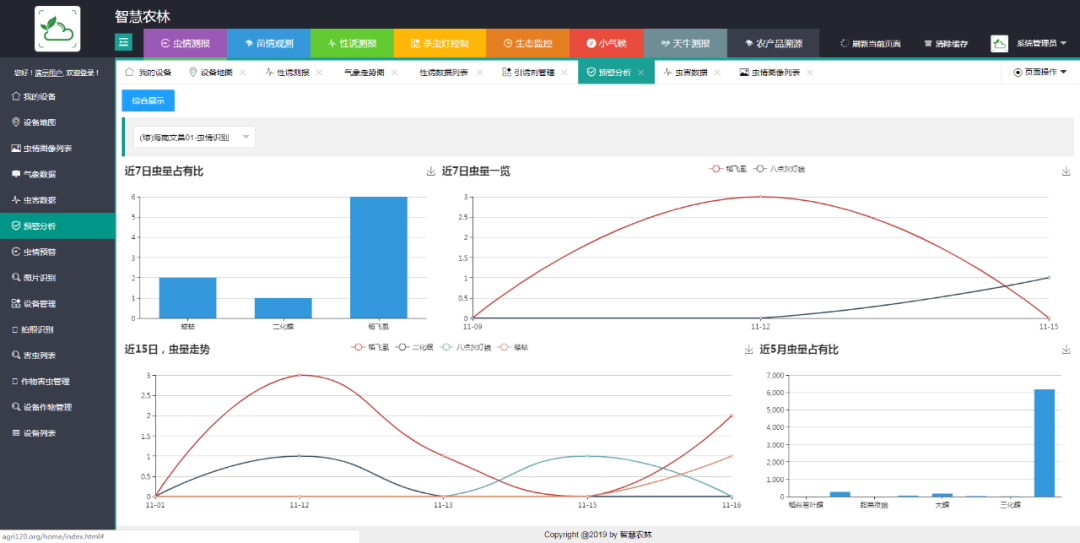The image size is (1080, 543).
Task: Open 虫情图像列表 in the left sidebar
Action: 57,148
